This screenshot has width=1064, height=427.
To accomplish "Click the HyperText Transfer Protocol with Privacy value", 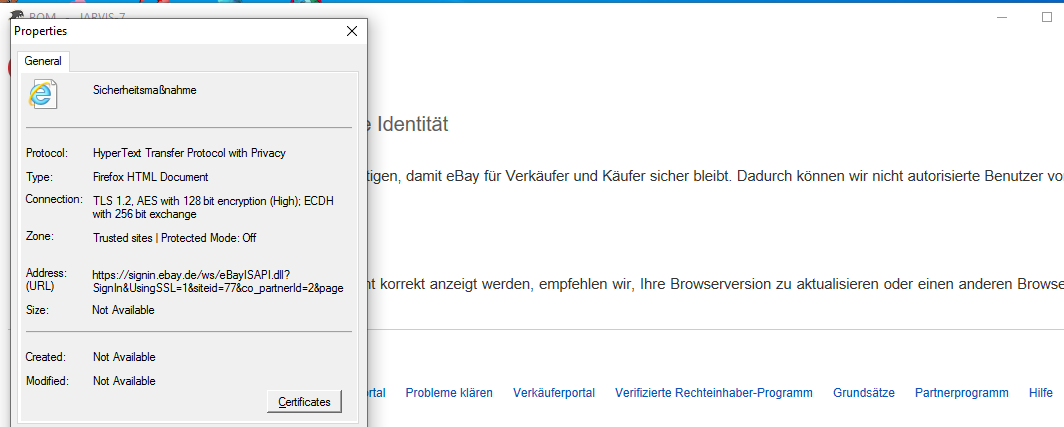I will pyautogui.click(x=189, y=153).
